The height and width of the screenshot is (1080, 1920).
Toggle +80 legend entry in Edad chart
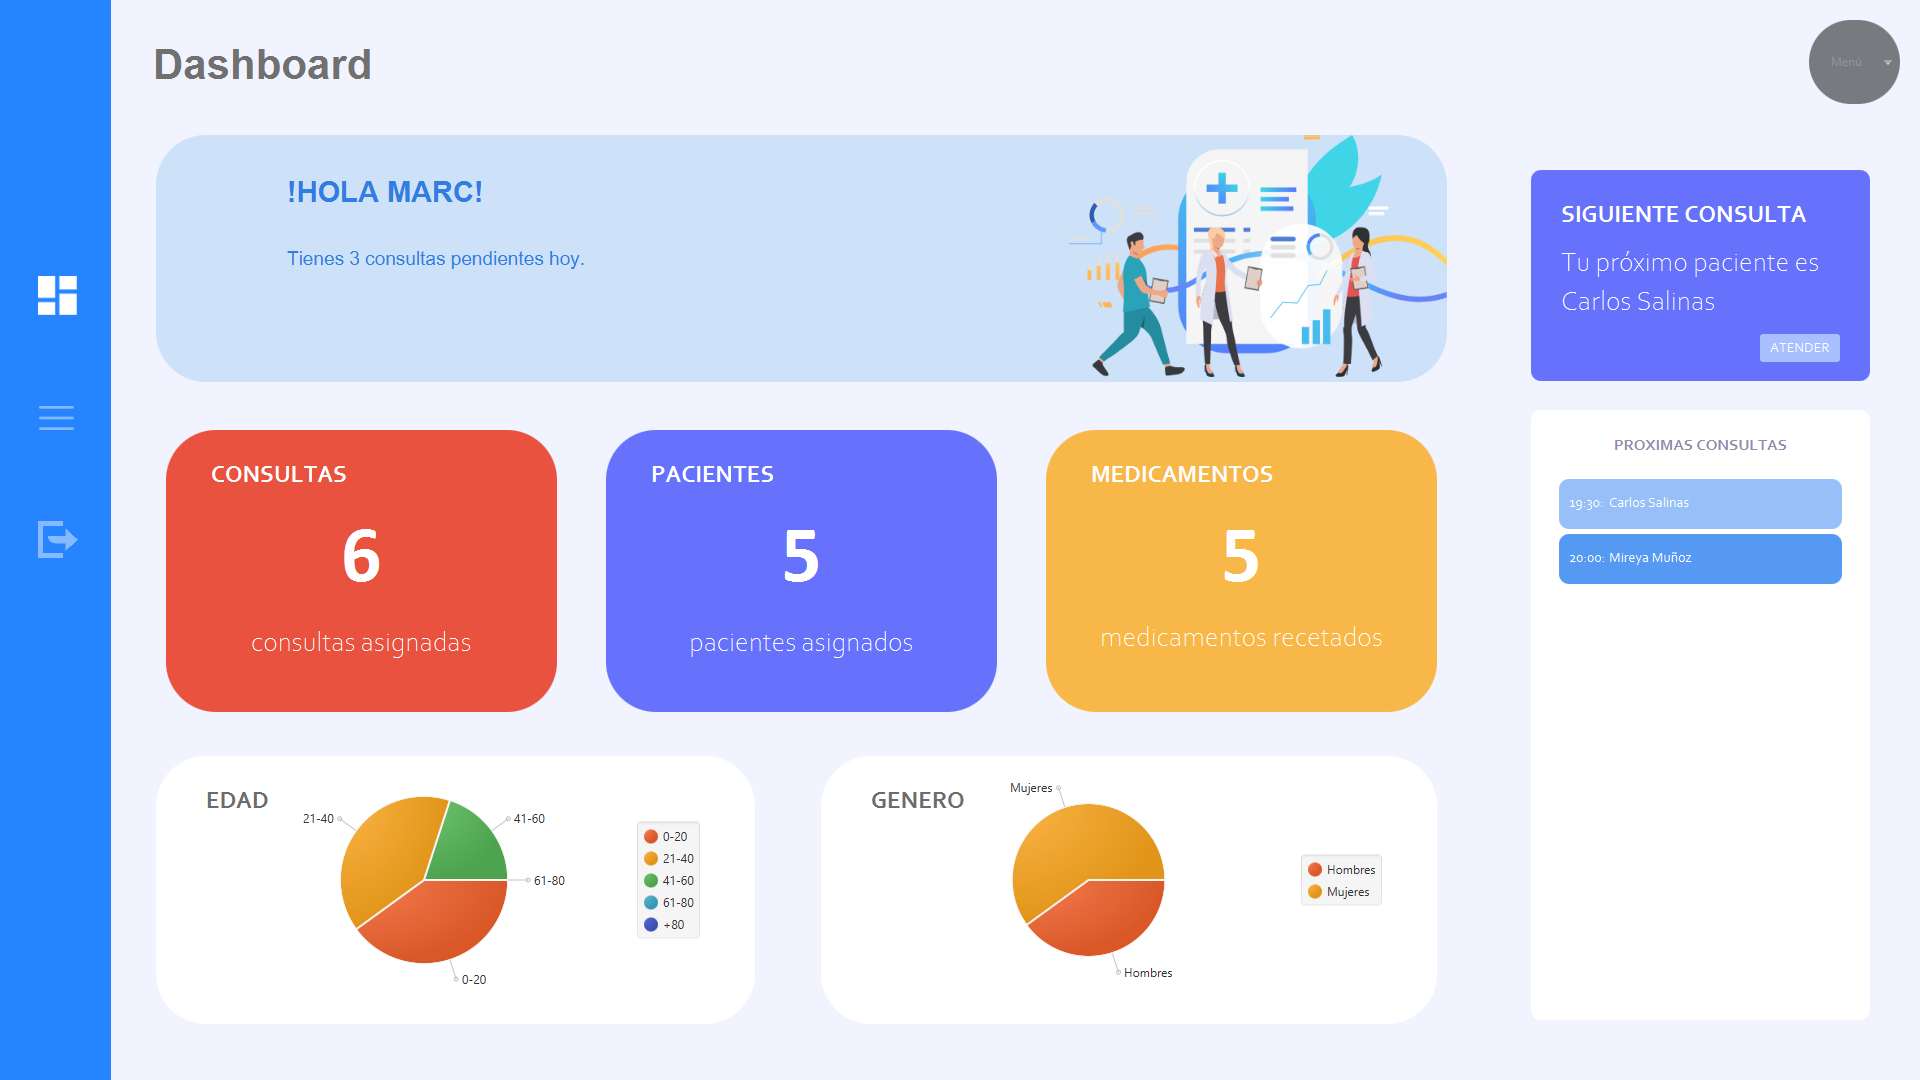[x=673, y=925]
